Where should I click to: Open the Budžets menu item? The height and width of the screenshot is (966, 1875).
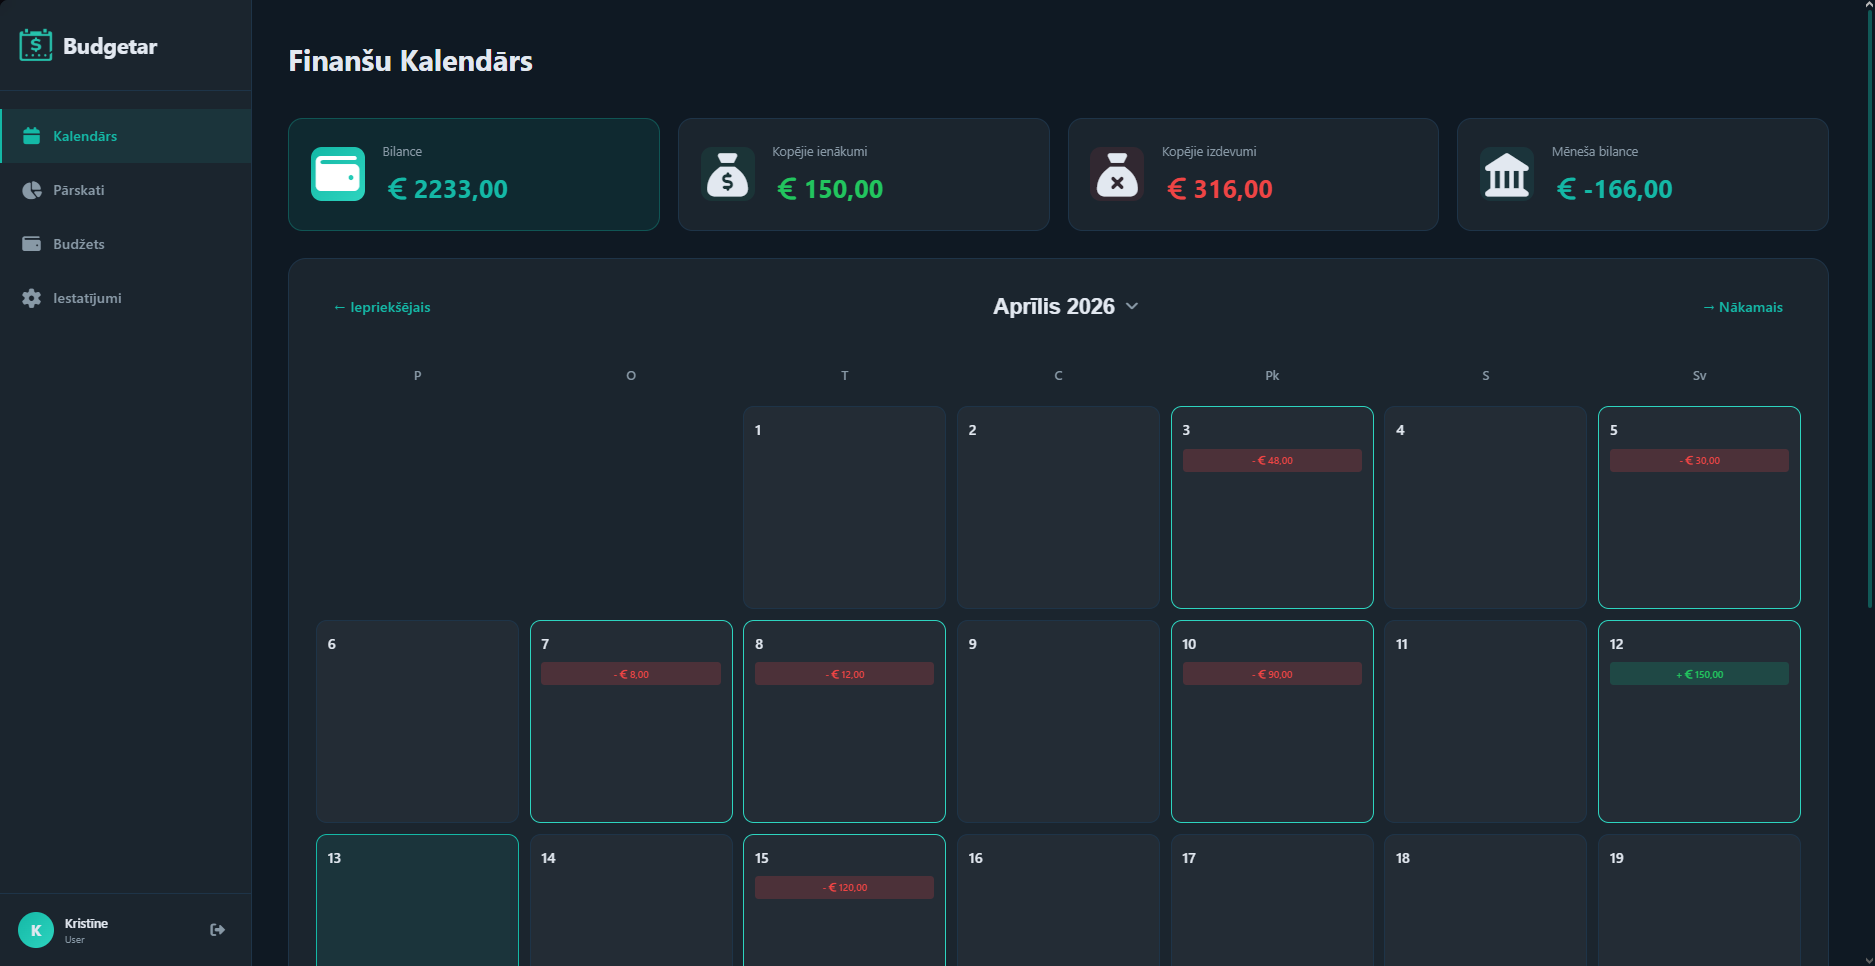(126, 244)
